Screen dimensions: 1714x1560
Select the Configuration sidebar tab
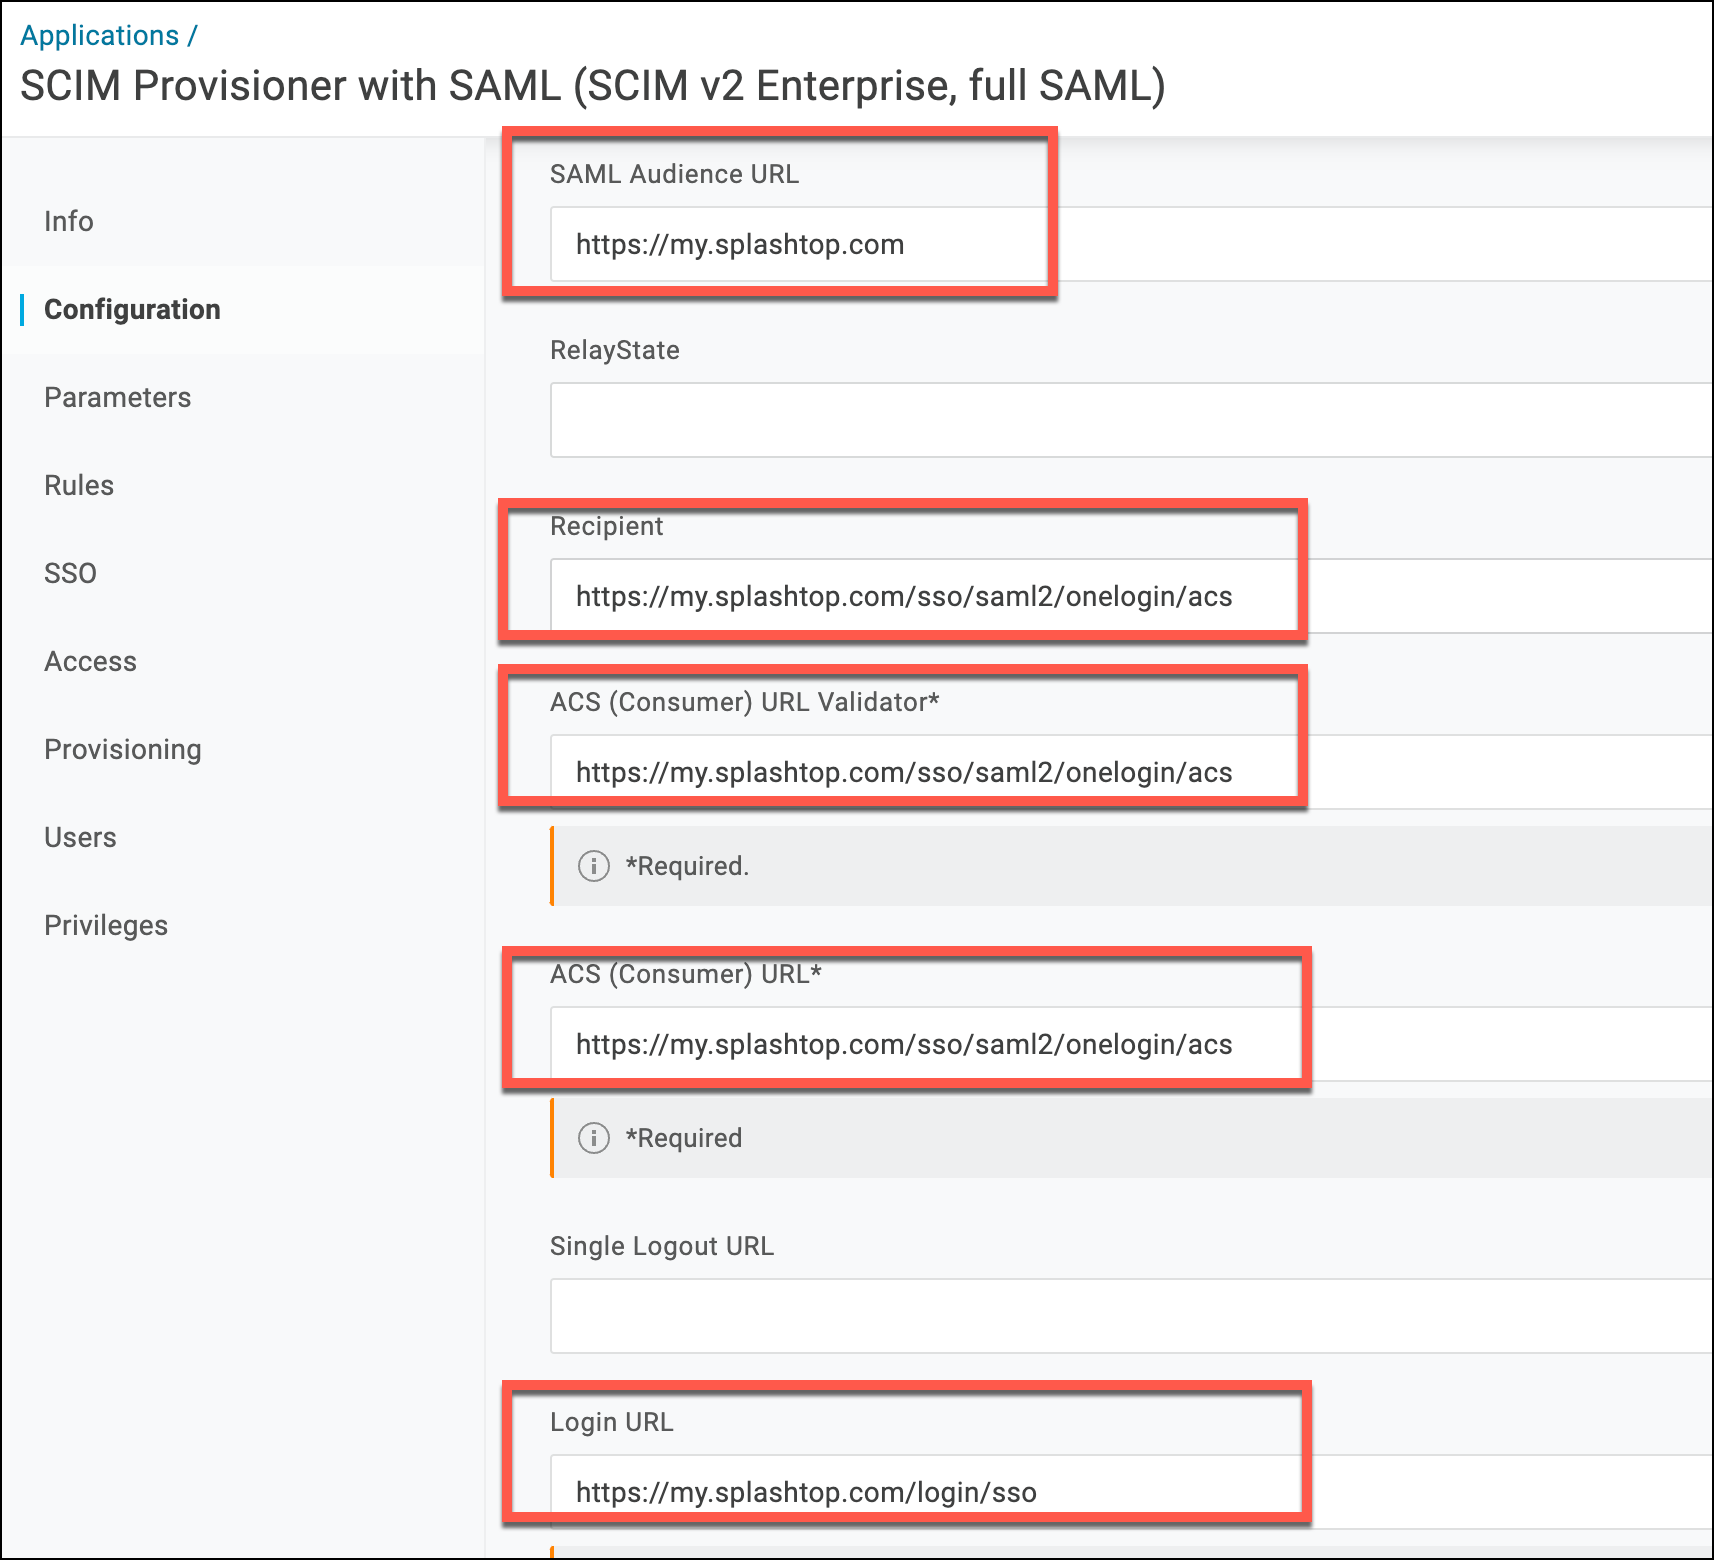point(132,309)
